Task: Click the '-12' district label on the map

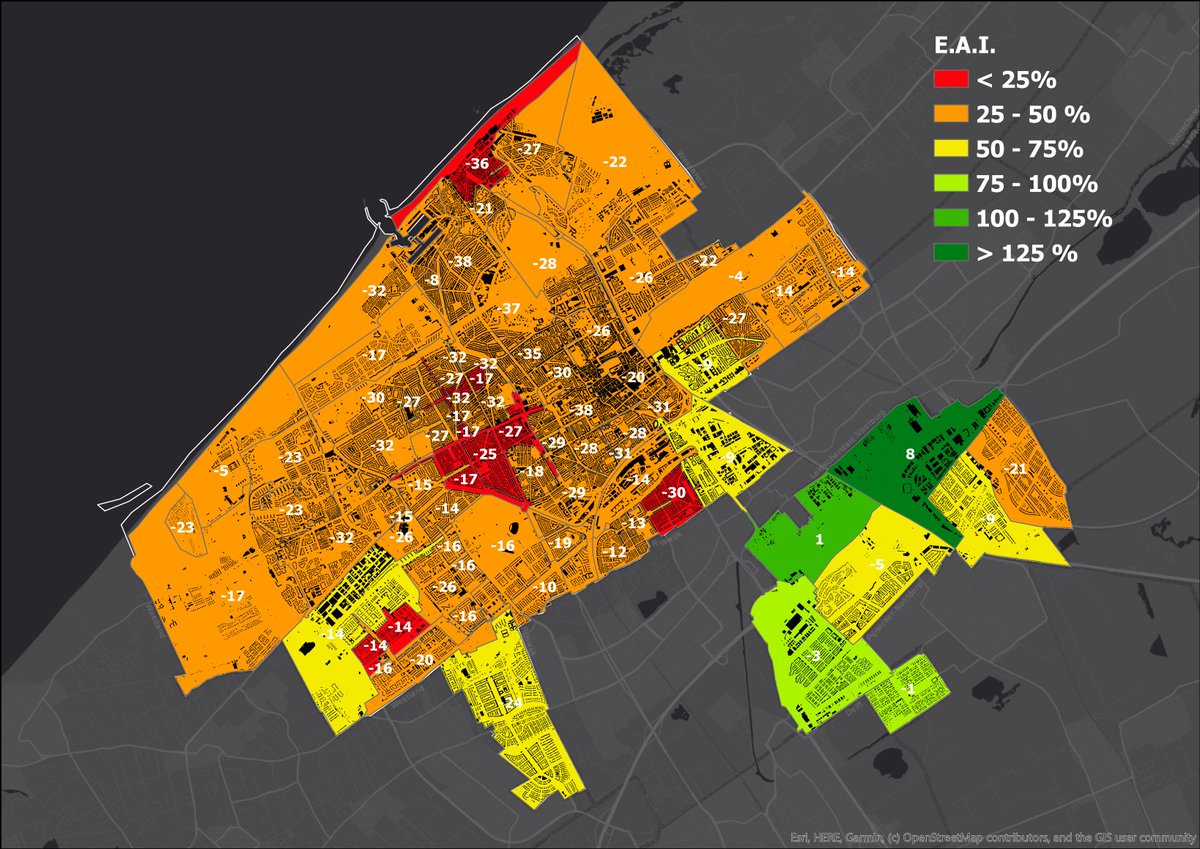Action: click(615, 552)
